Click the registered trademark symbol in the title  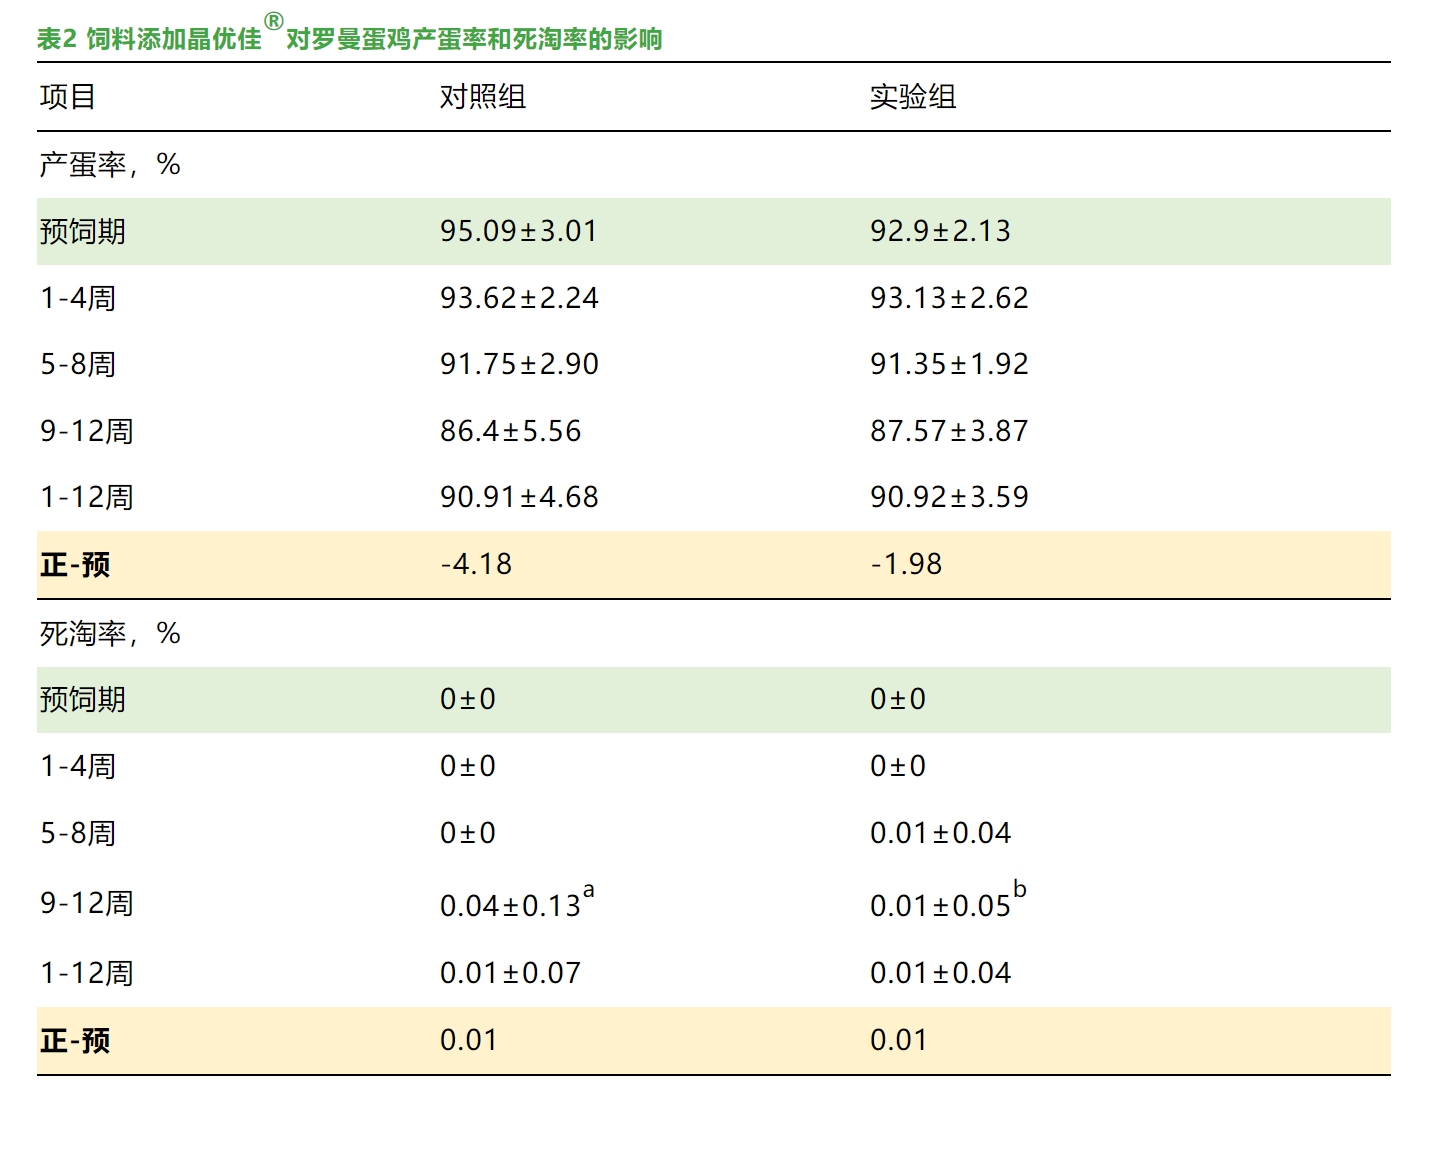tap(273, 22)
